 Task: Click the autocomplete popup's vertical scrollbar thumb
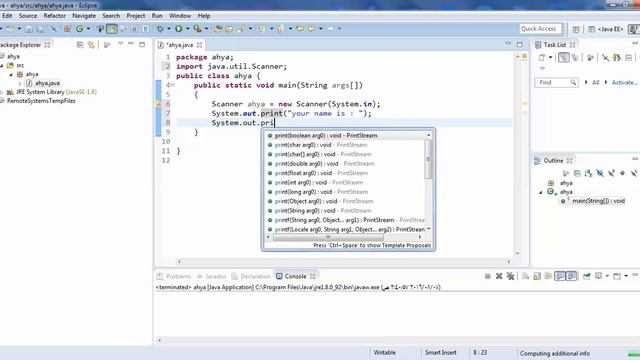click(x=428, y=159)
